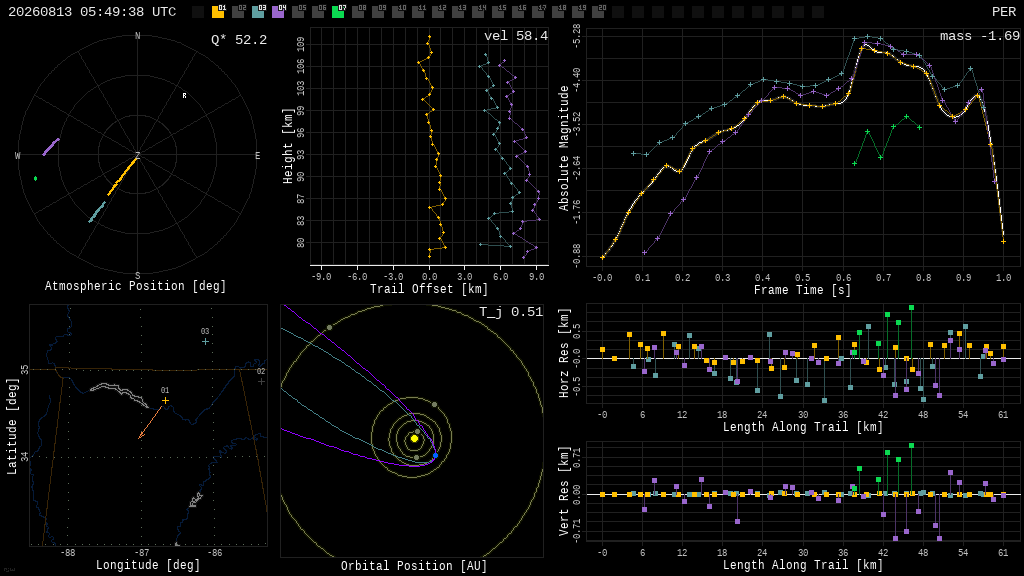Image resolution: width=1024 pixels, height=576 pixels.
Task: Click the teal station 03 cross marker on map
Action: [205, 342]
